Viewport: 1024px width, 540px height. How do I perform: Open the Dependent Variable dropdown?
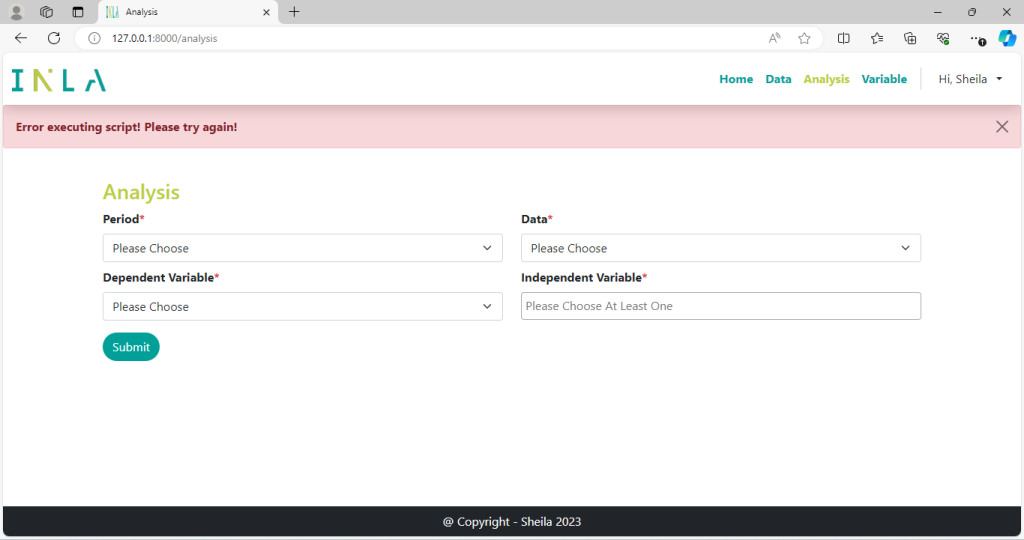pos(302,306)
